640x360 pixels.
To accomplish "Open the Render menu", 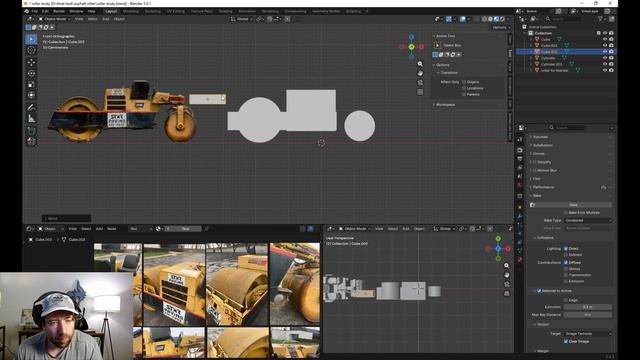I will point(59,11).
